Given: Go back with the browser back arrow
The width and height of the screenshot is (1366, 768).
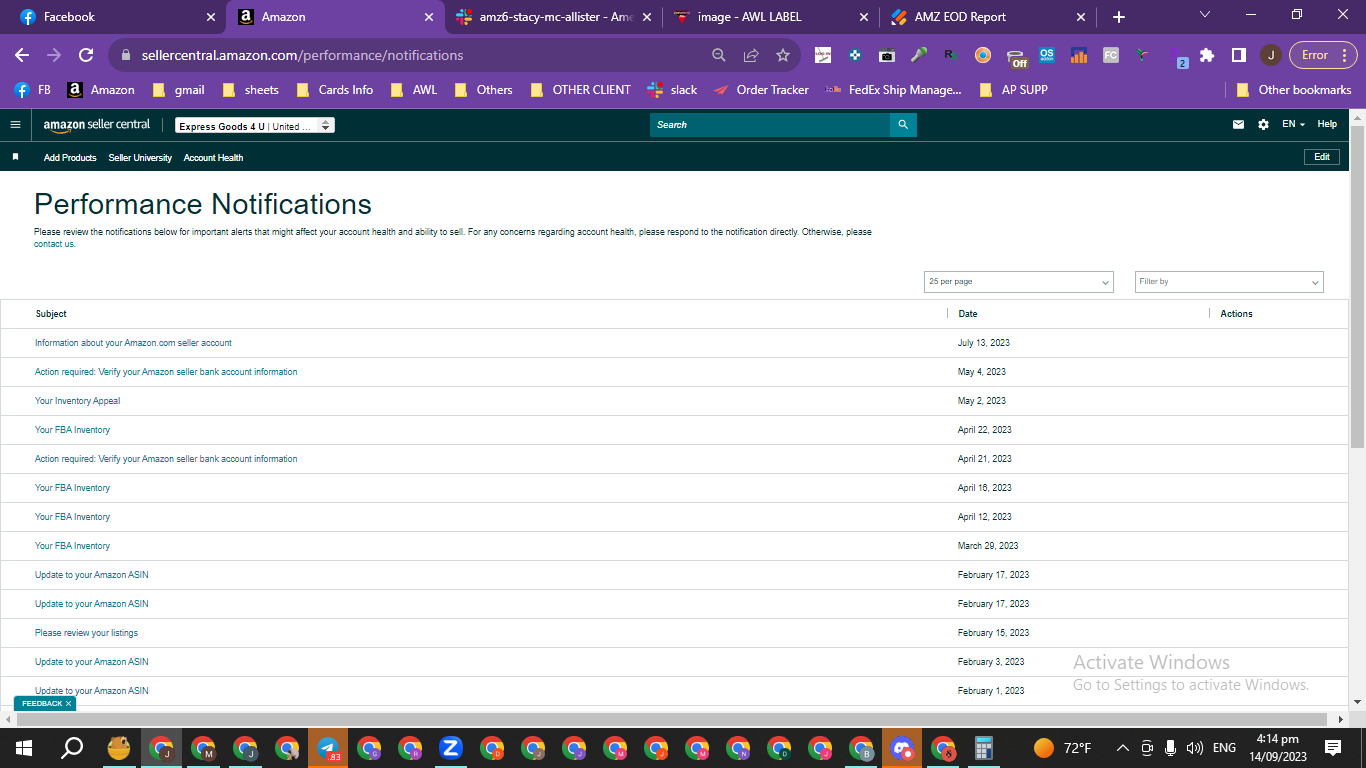Looking at the screenshot, I should [x=22, y=55].
